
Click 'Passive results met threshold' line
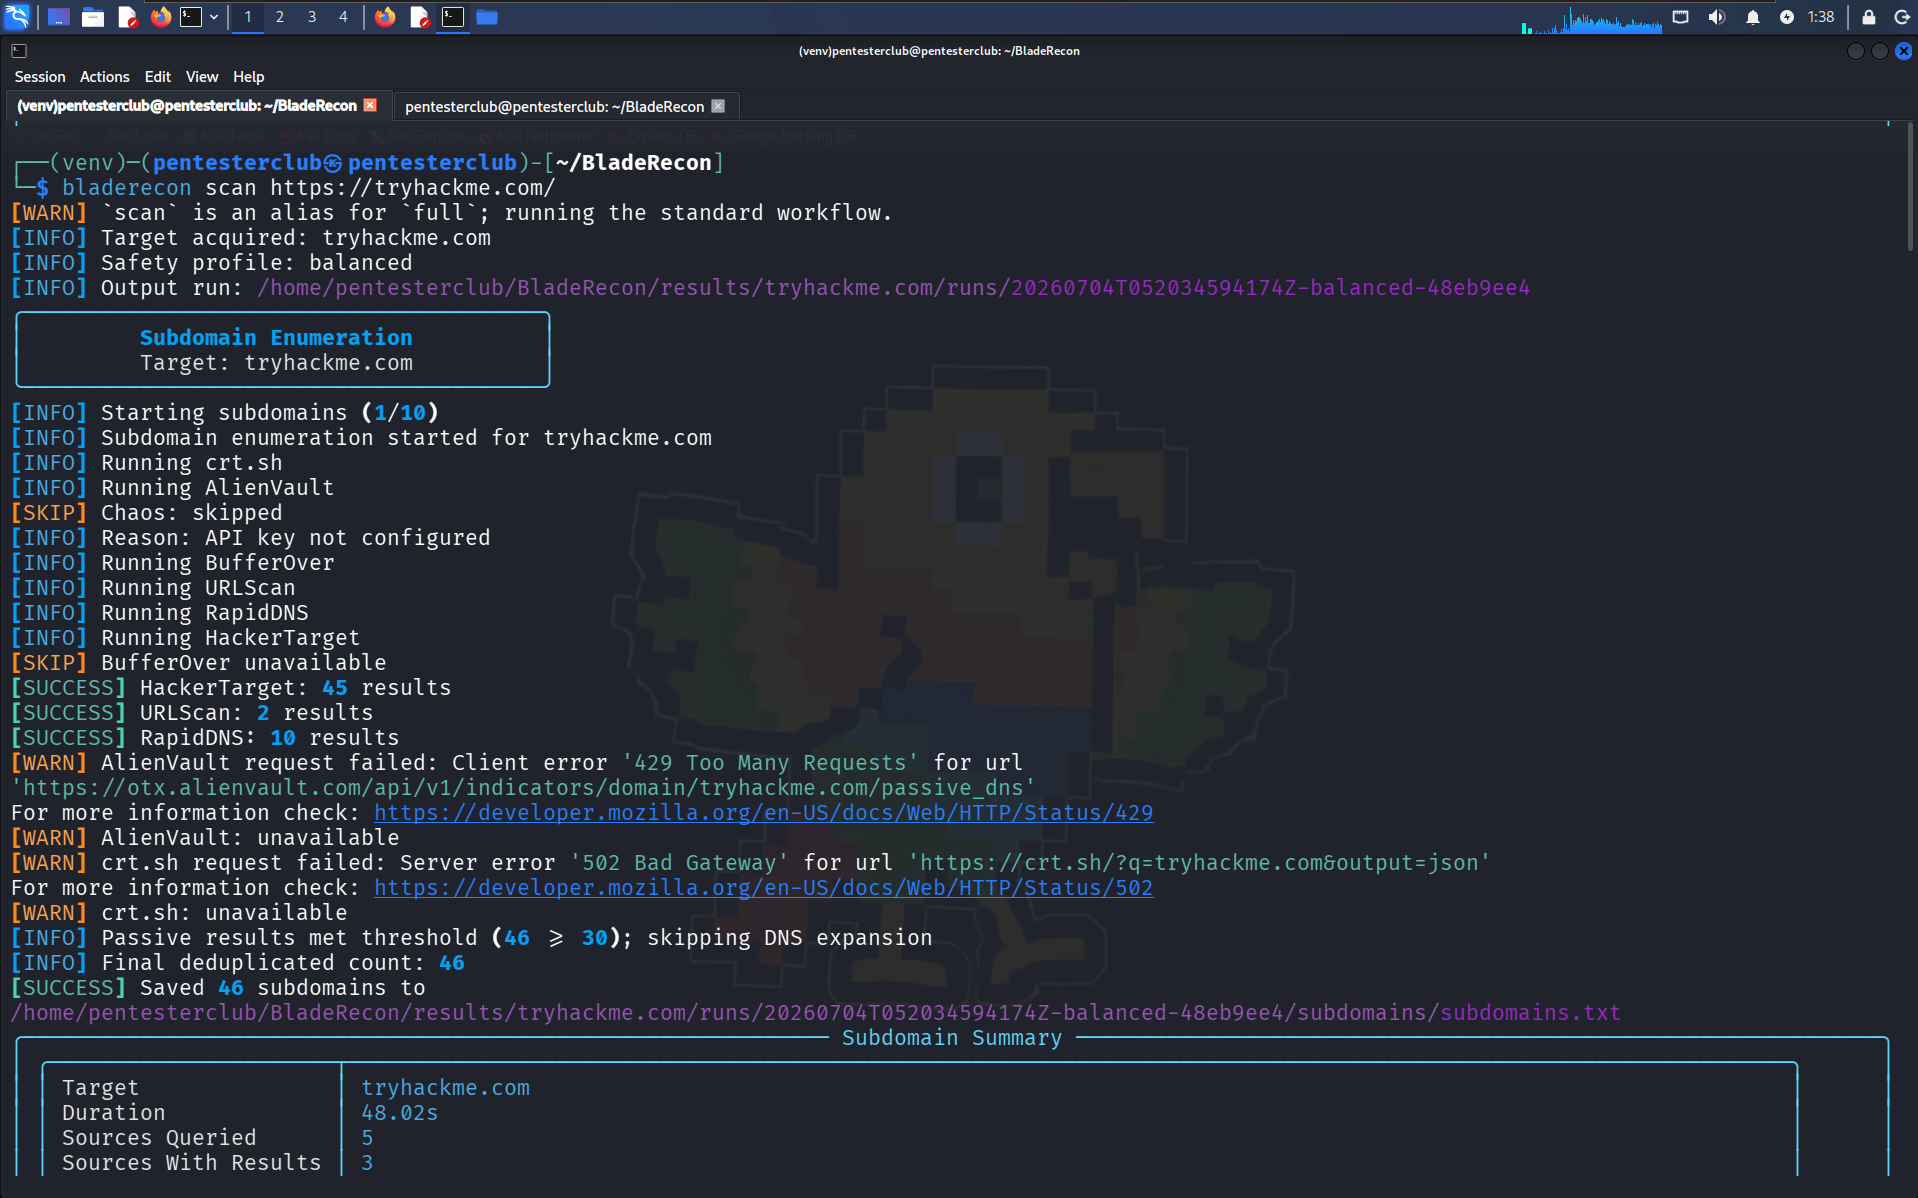(x=471, y=938)
